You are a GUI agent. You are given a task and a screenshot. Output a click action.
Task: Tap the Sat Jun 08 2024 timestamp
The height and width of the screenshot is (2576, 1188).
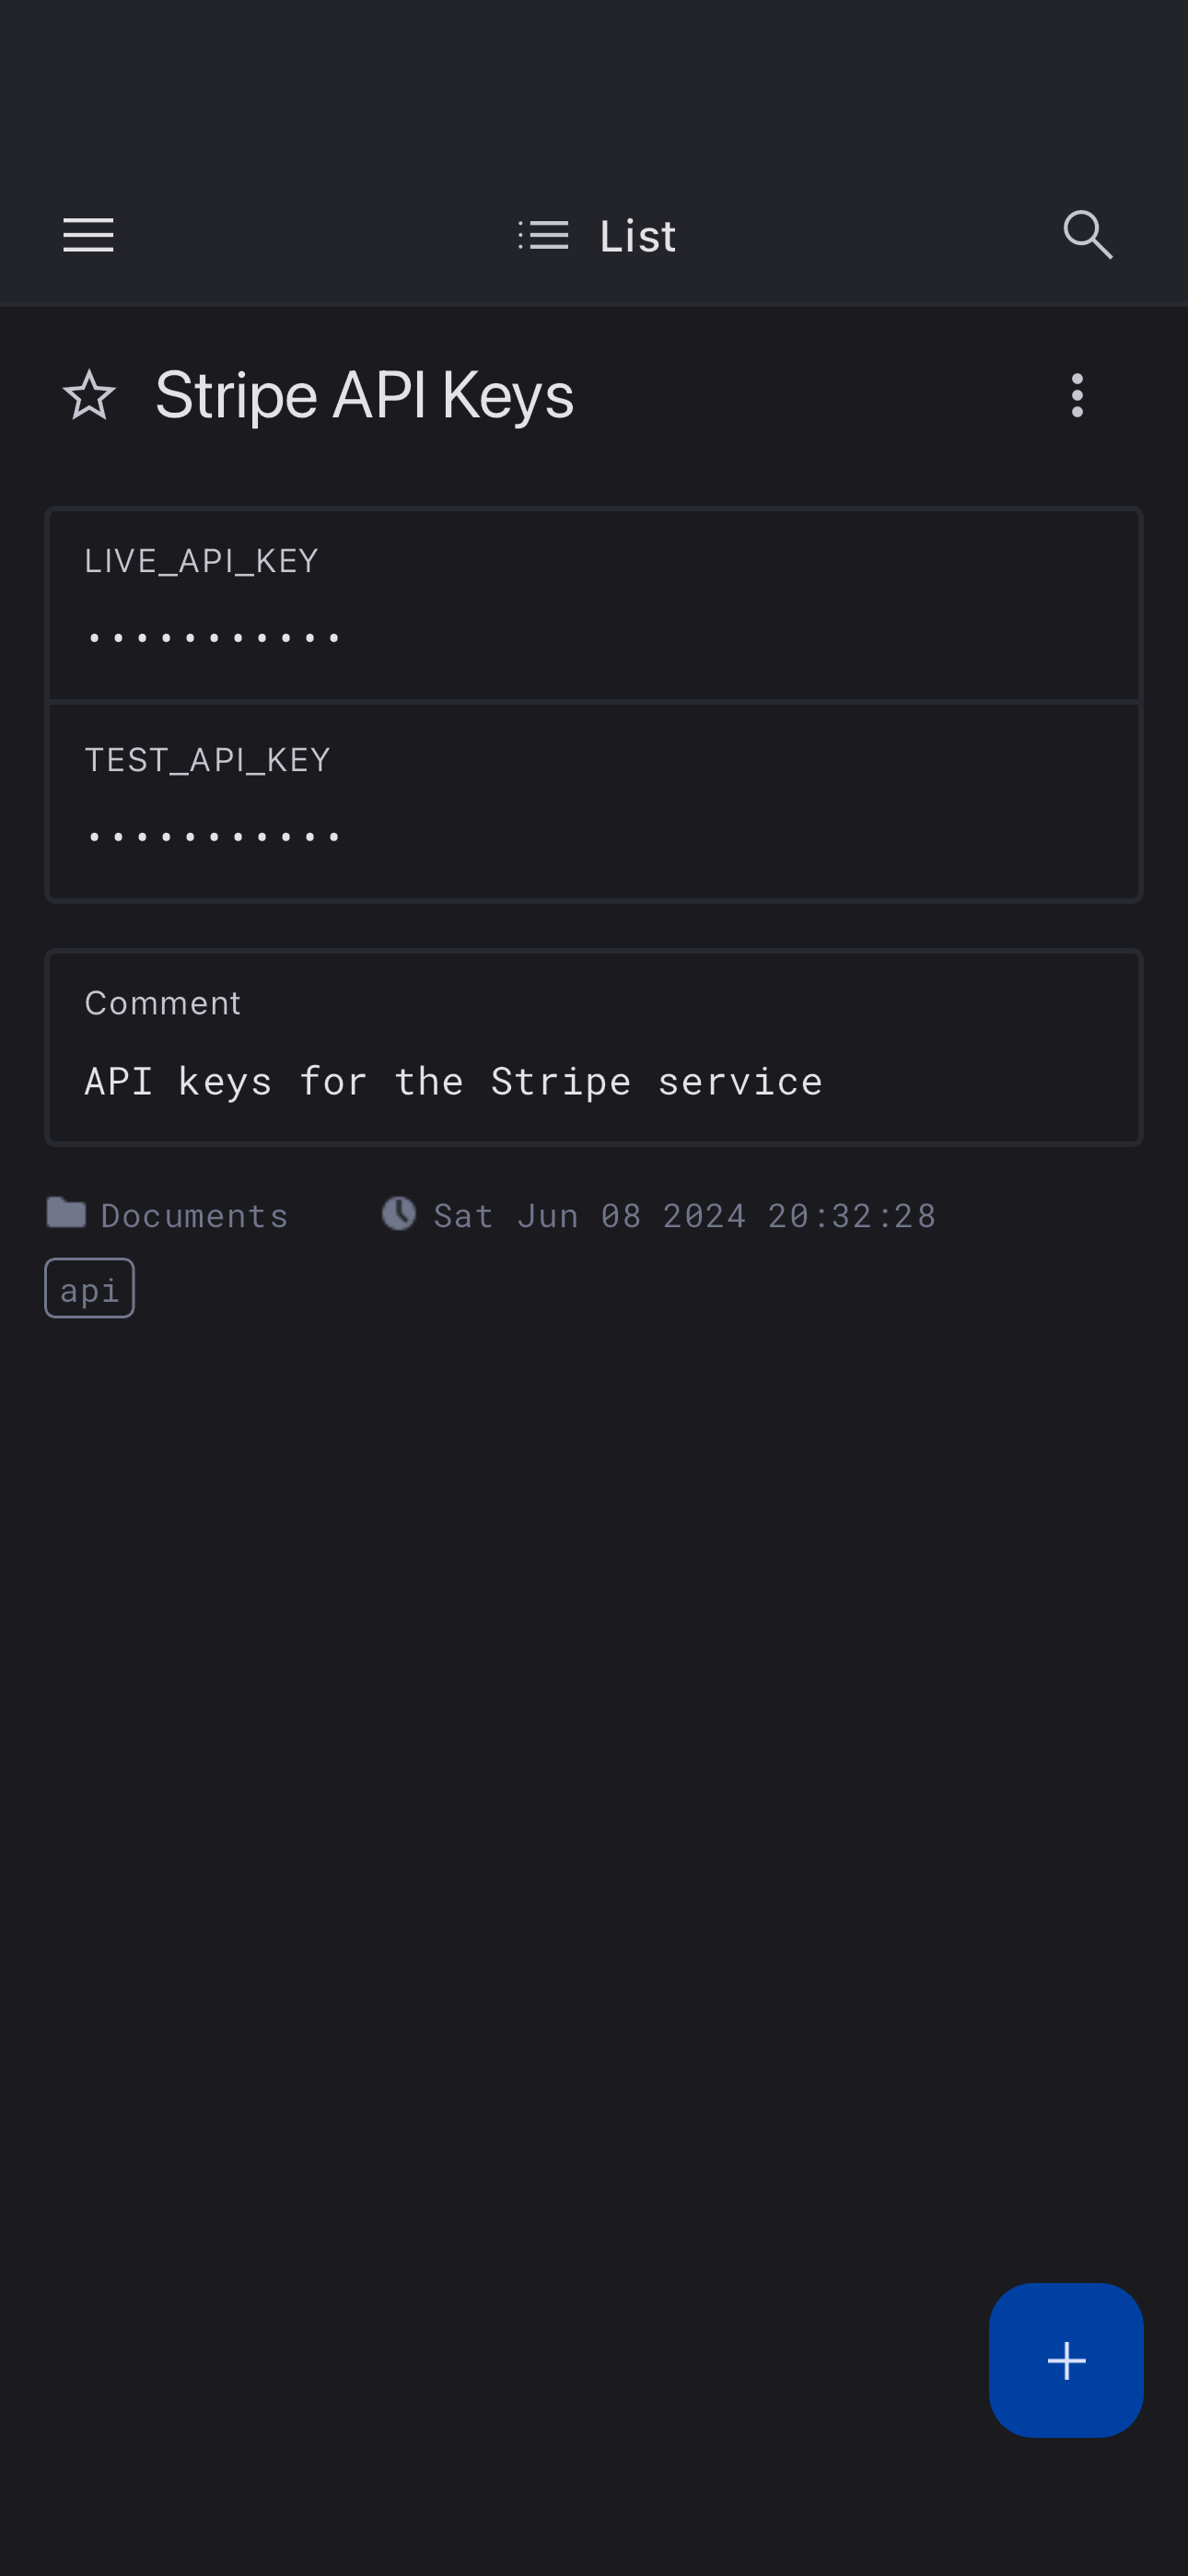[x=684, y=1216]
